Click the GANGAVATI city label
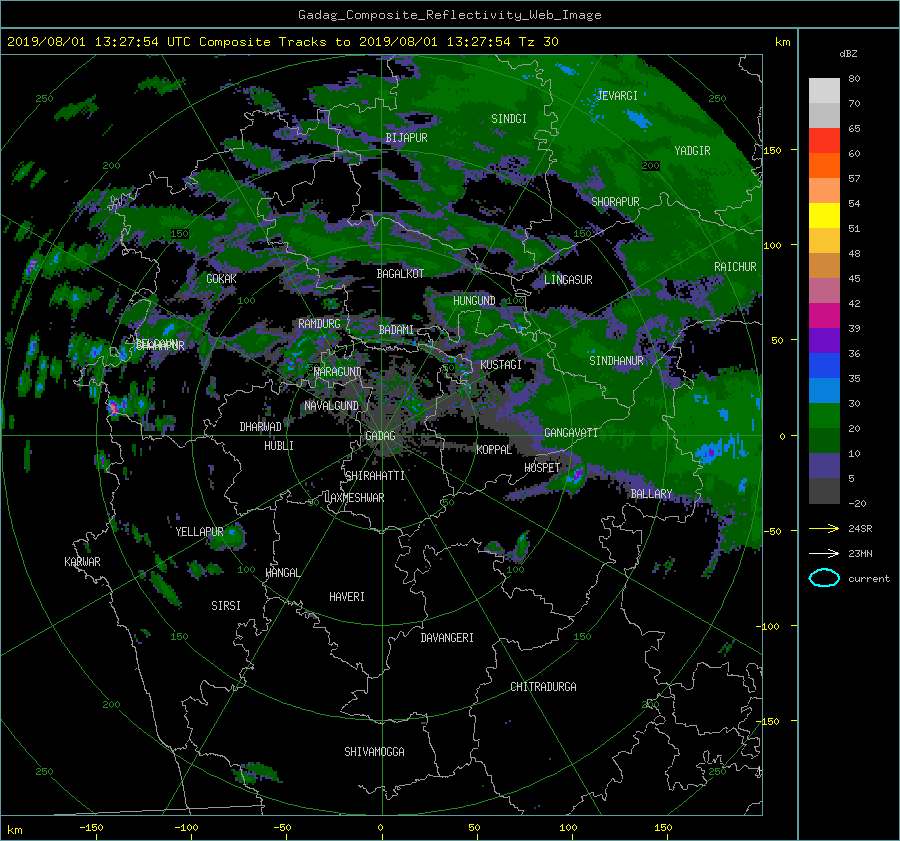The height and width of the screenshot is (841, 900). (x=571, y=433)
